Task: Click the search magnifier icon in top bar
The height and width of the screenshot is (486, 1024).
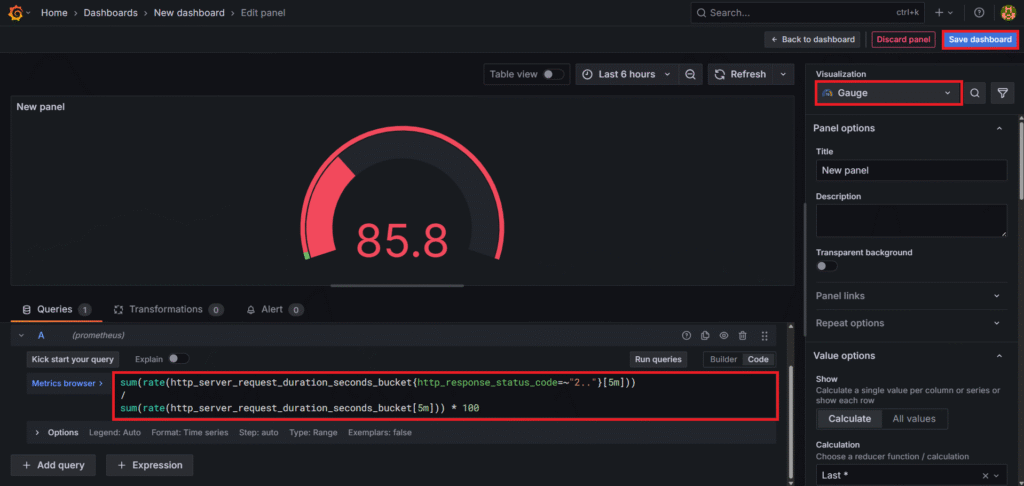Action: click(x=701, y=12)
